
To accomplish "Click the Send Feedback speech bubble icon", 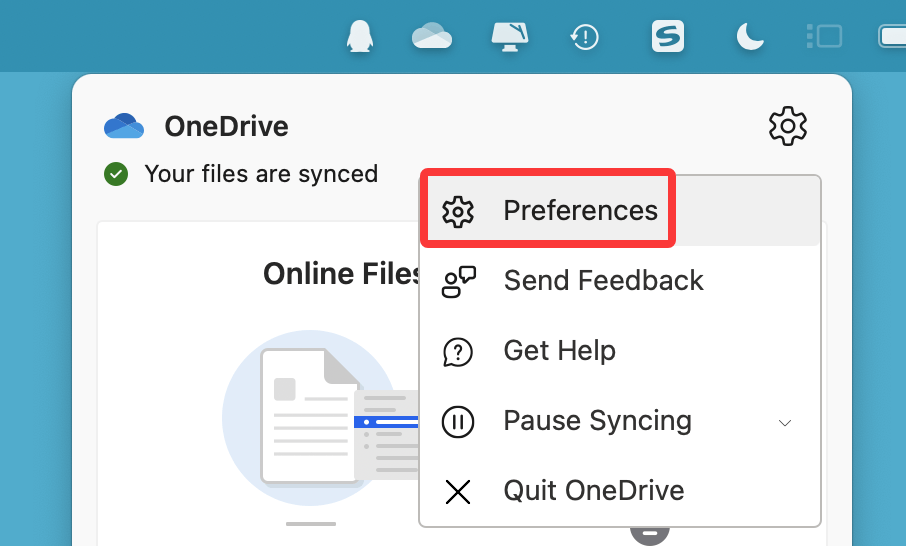I will coord(459,282).
